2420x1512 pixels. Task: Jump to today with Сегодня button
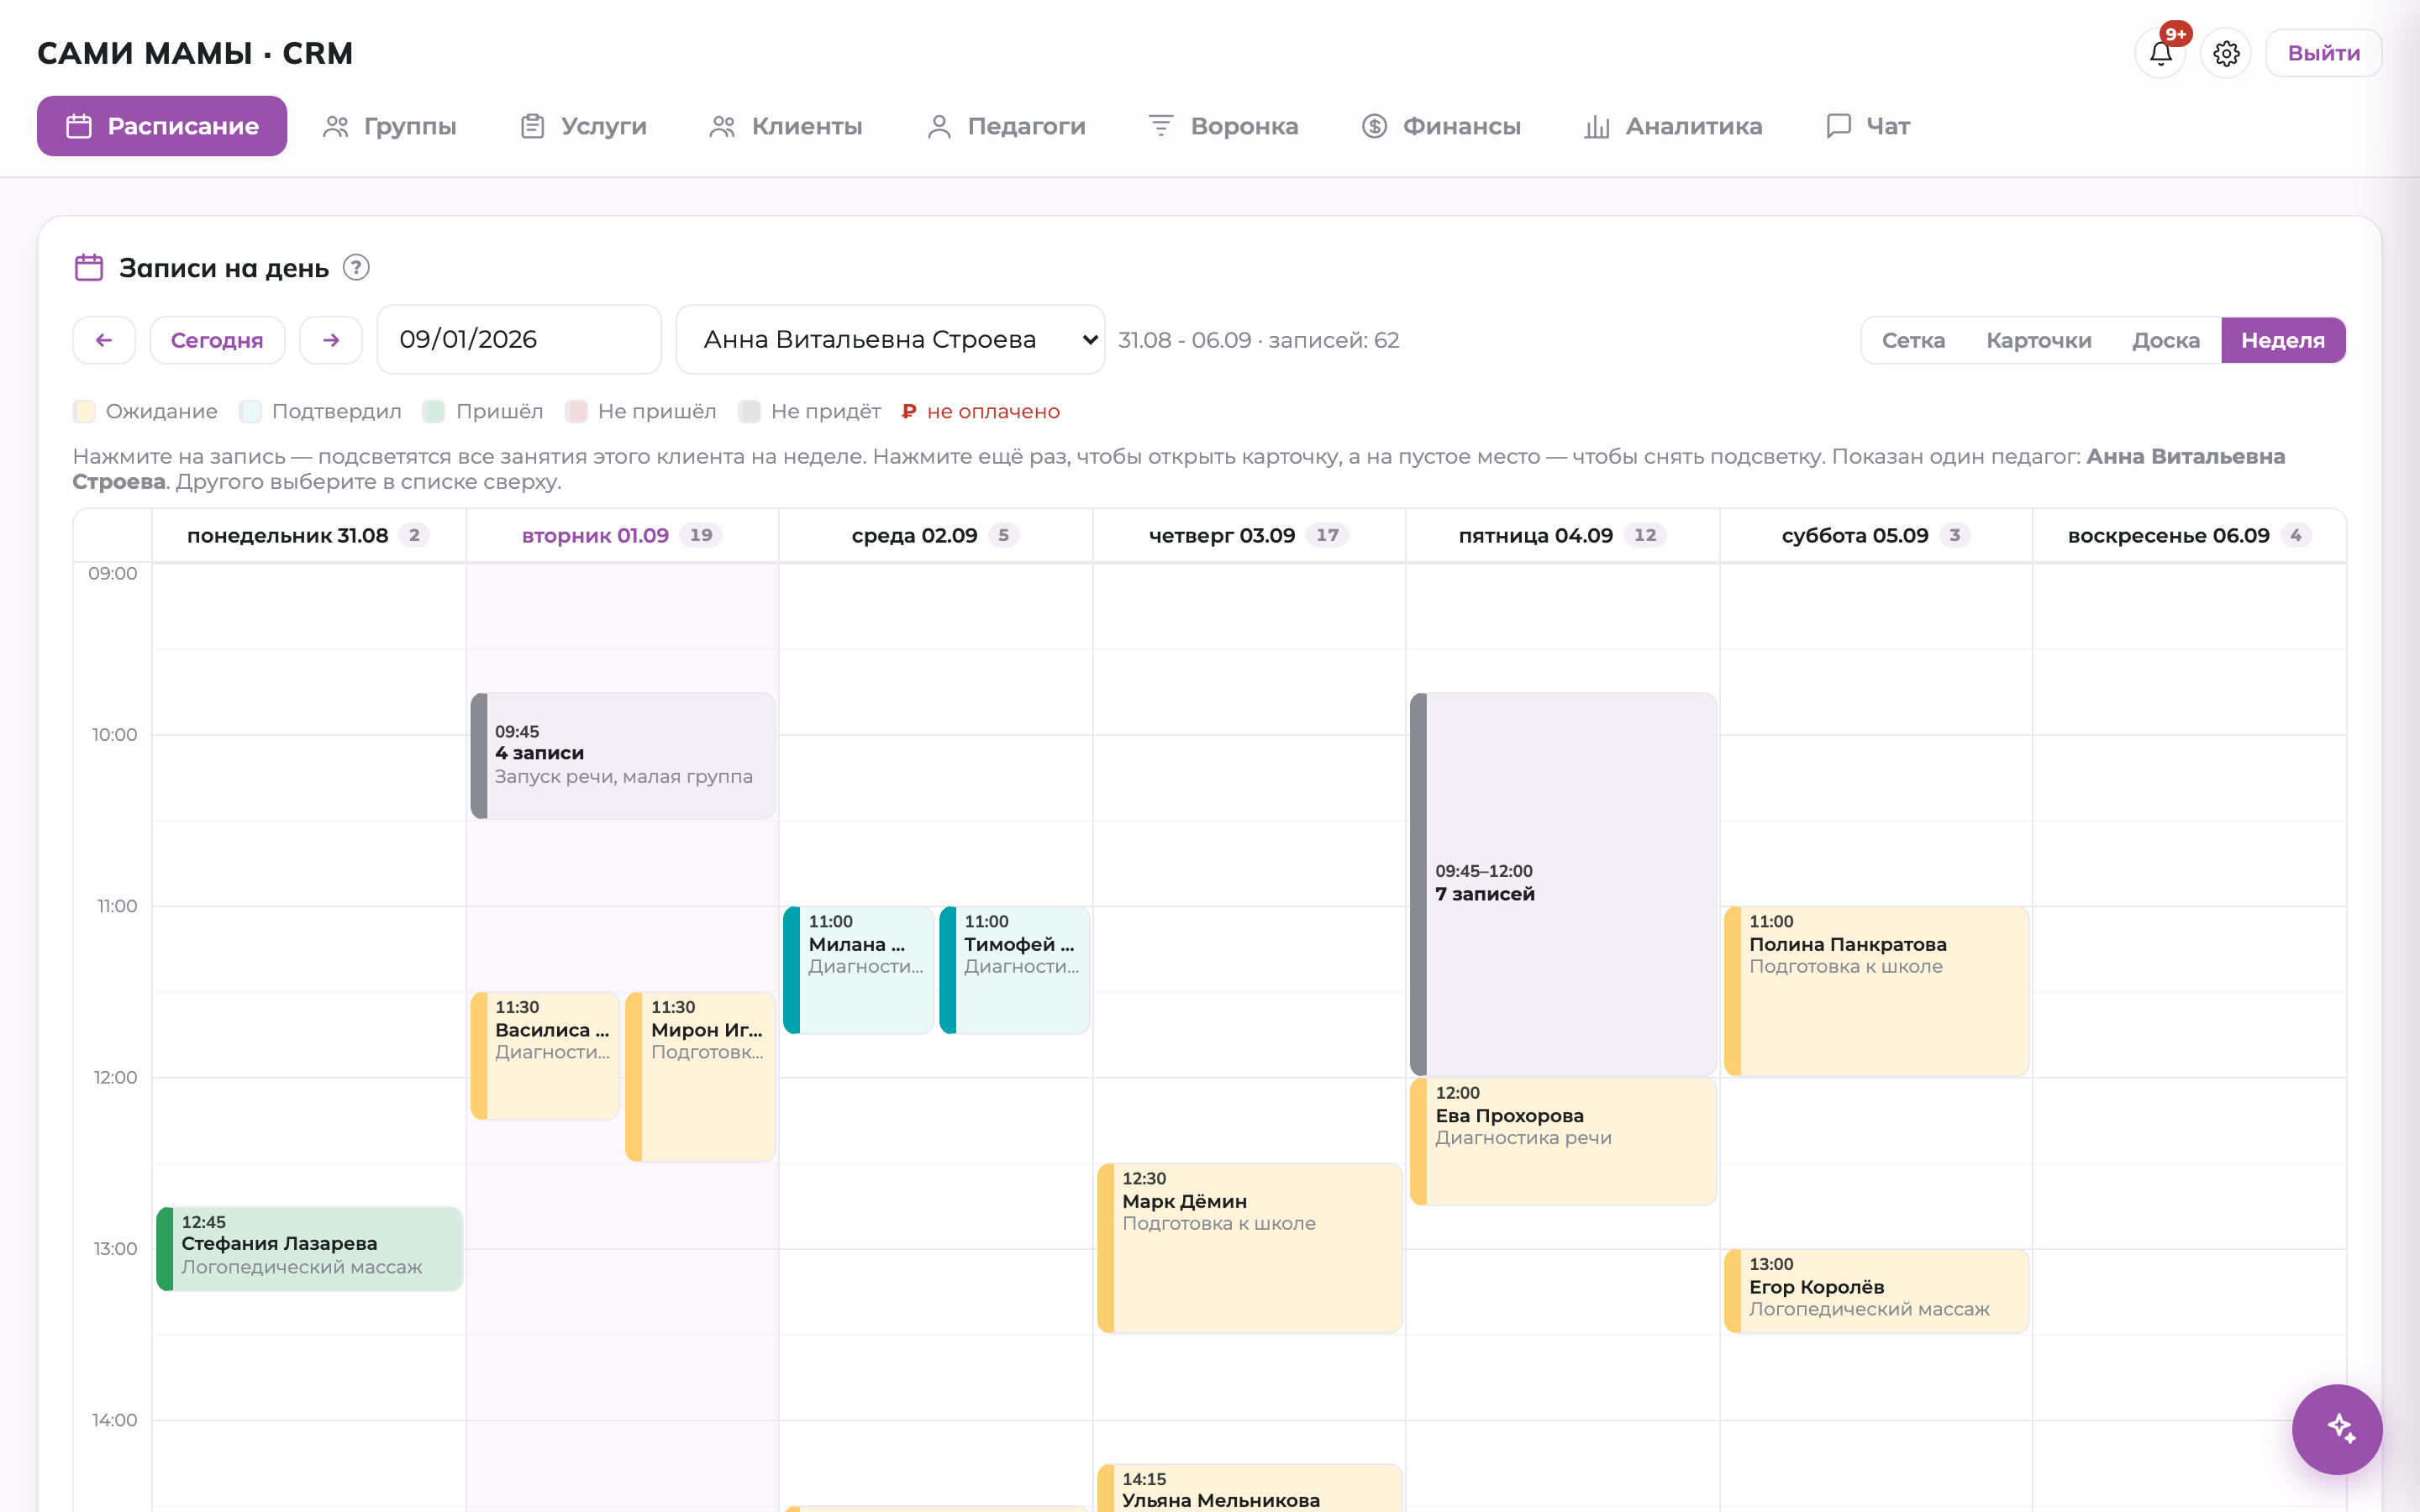click(217, 340)
